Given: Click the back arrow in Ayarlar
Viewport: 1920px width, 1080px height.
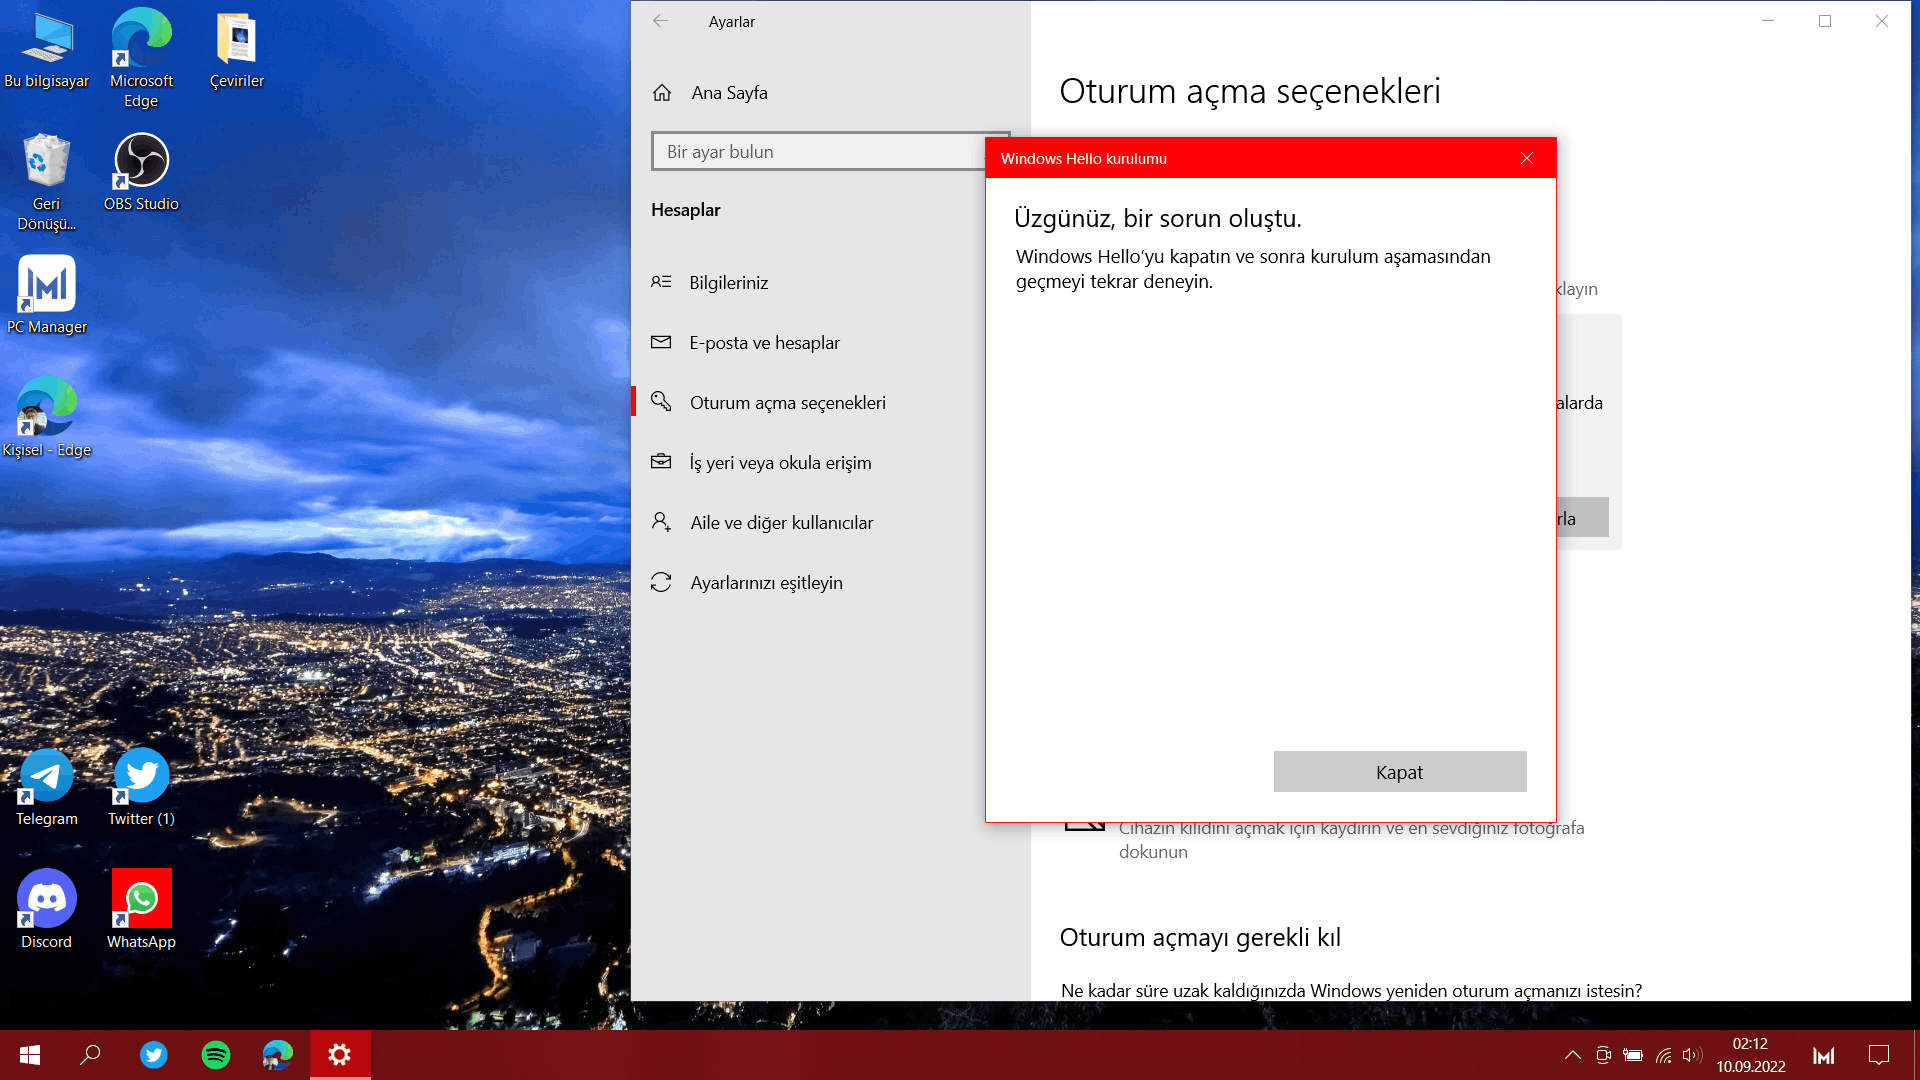Looking at the screenshot, I should (x=660, y=21).
